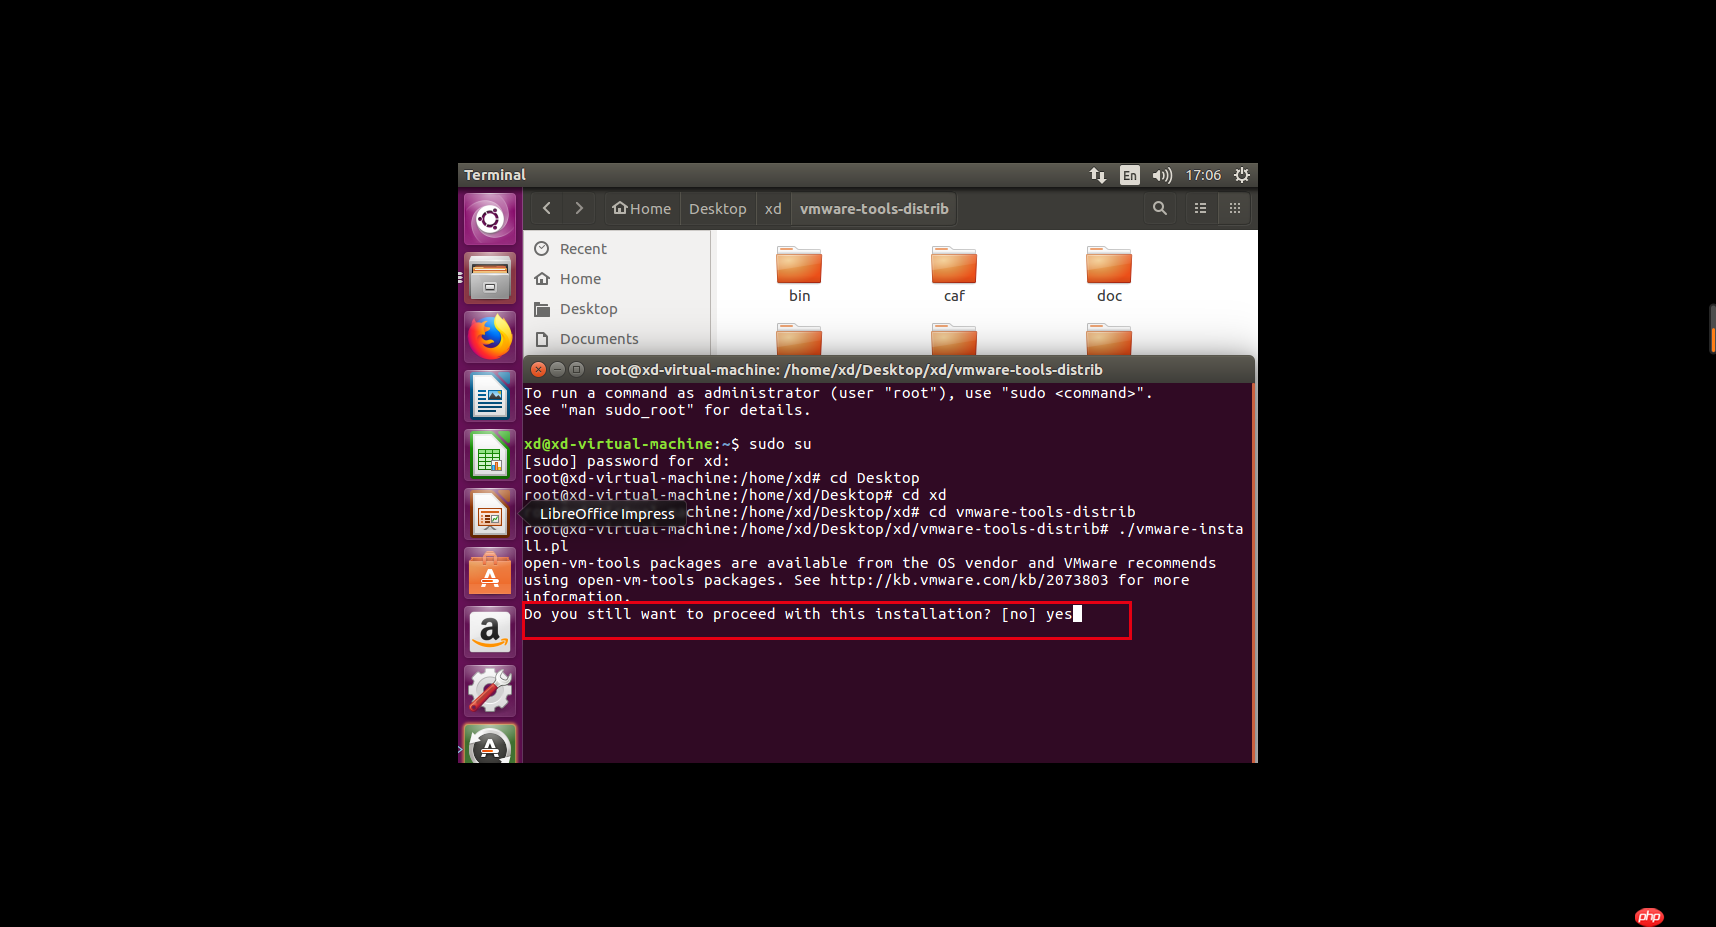Open System Settings from the dock

click(489, 691)
